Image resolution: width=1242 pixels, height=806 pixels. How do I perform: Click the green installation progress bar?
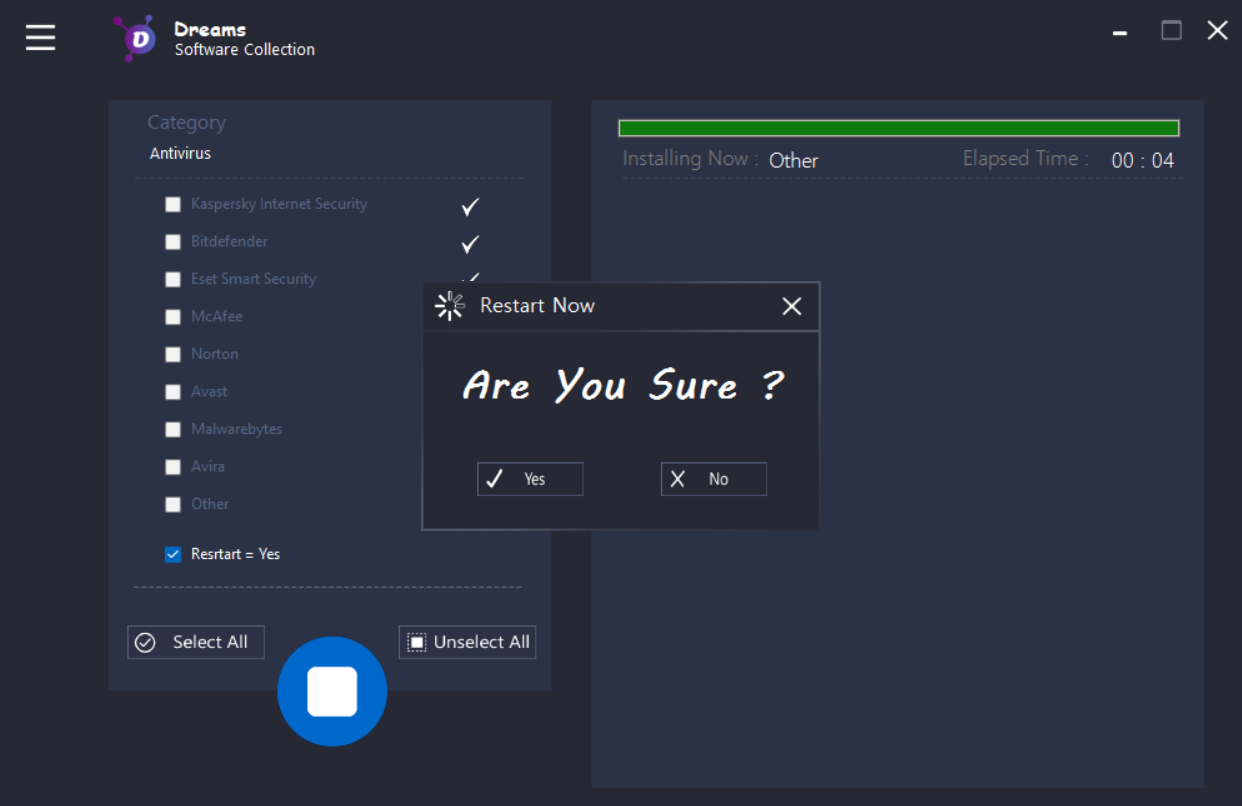898,128
